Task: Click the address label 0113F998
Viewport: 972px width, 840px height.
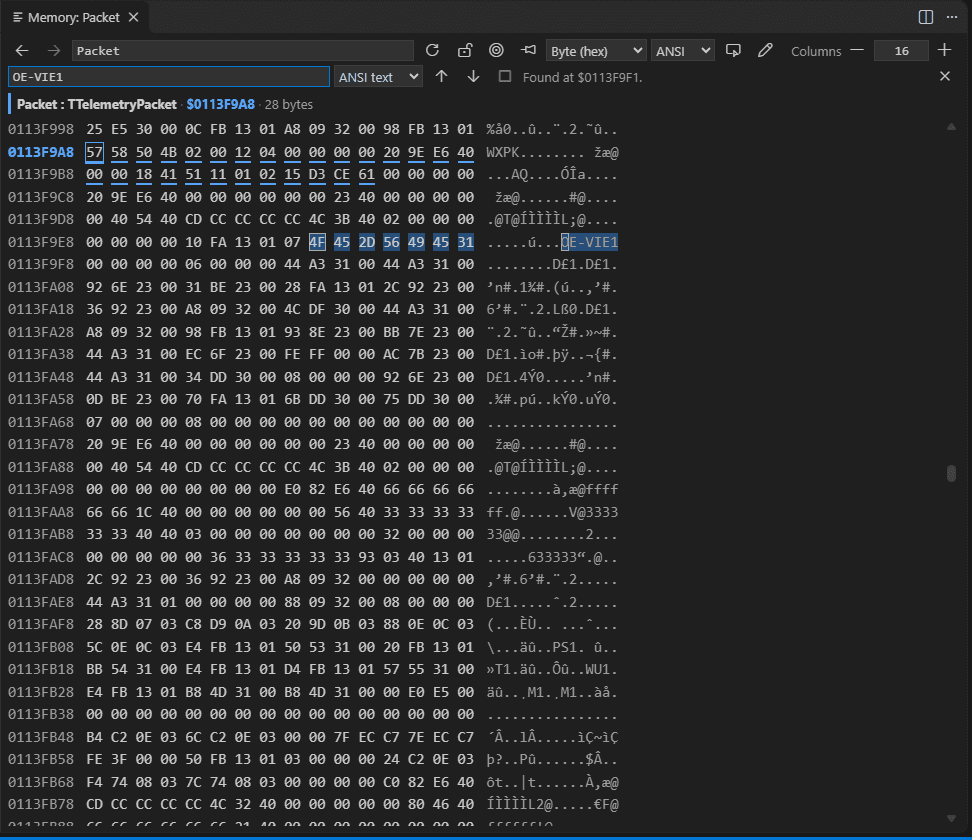Action: point(41,130)
